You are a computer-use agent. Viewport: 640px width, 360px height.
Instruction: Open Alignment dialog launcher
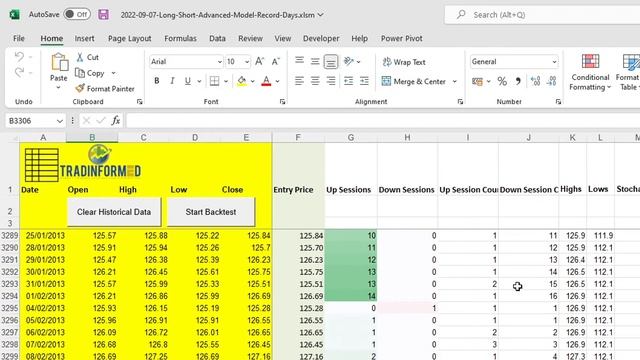tap(460, 102)
